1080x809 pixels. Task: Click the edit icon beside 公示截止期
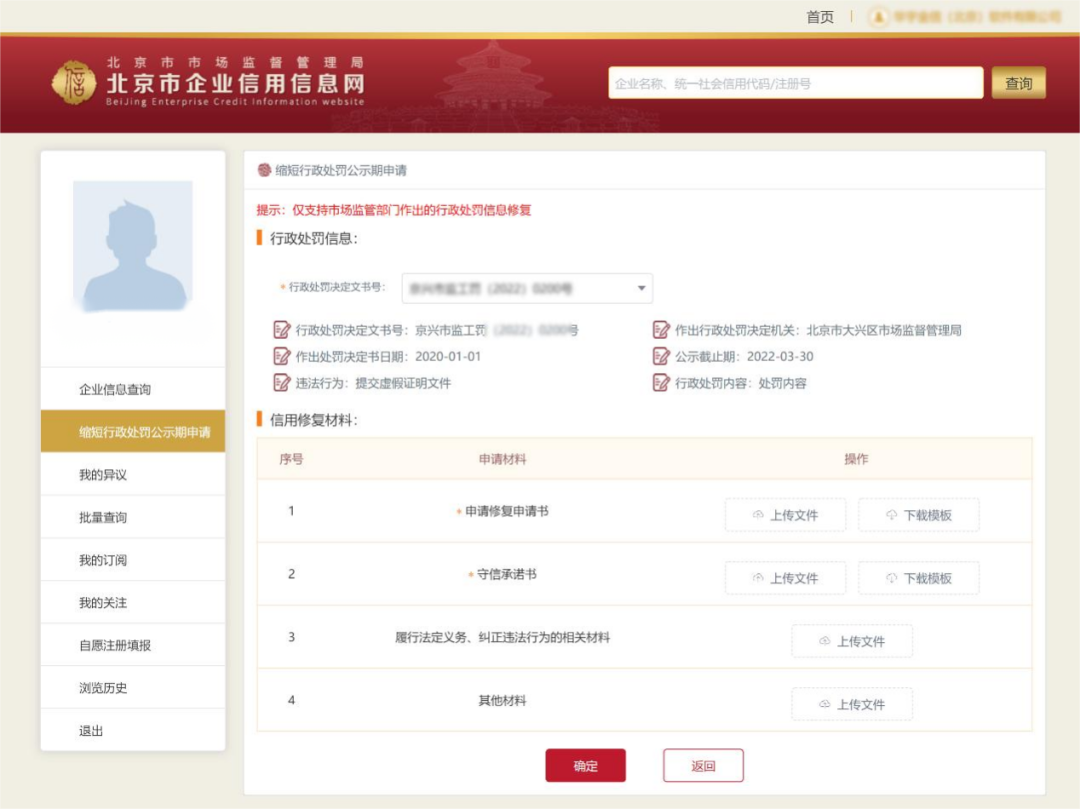coord(660,356)
